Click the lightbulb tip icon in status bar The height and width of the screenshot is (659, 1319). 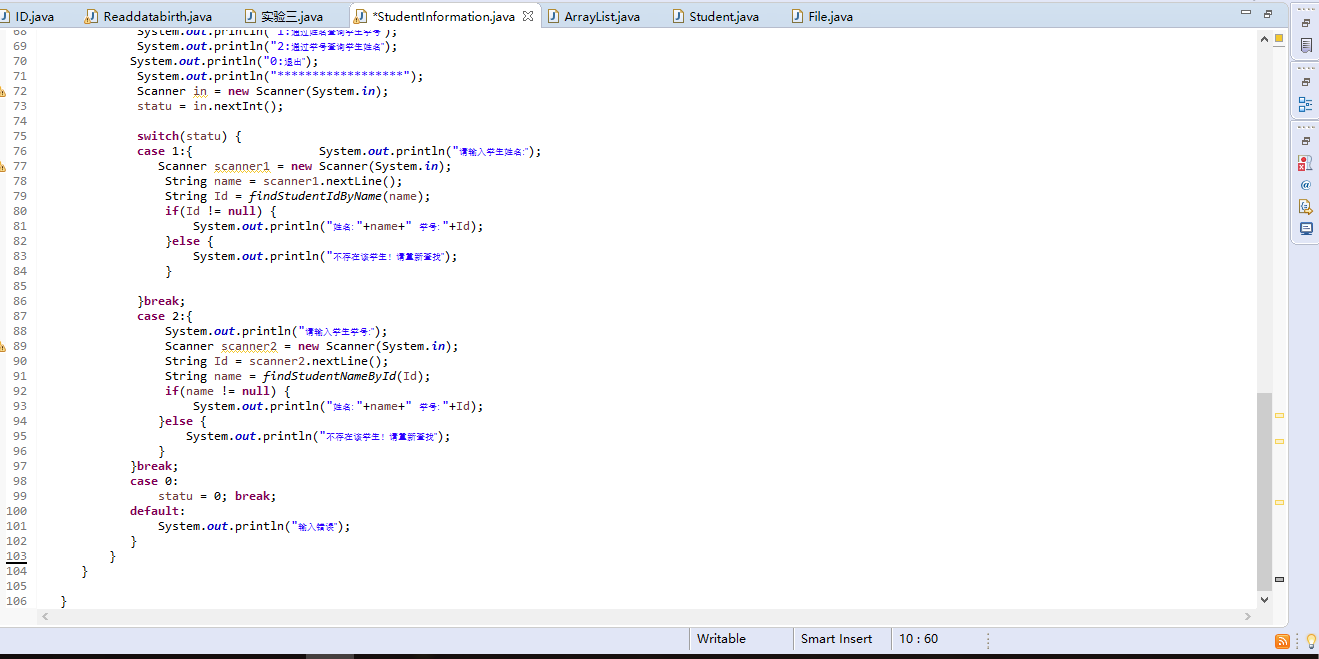click(1310, 641)
